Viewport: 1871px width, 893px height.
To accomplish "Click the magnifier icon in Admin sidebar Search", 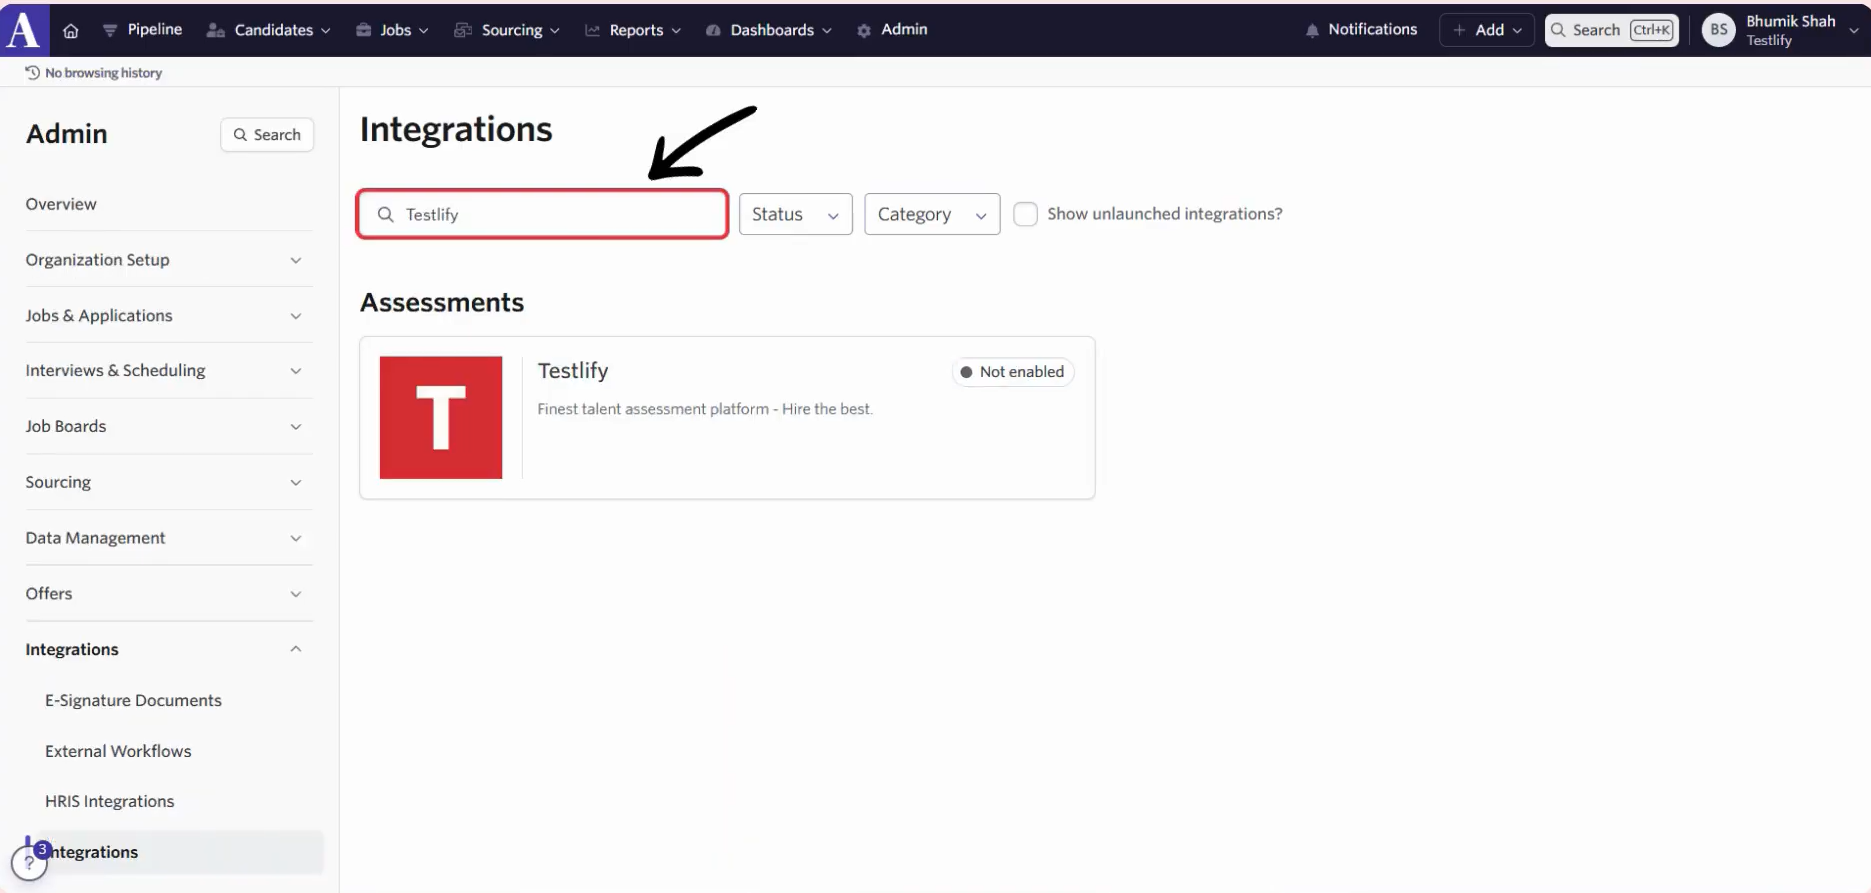I will coord(240,135).
